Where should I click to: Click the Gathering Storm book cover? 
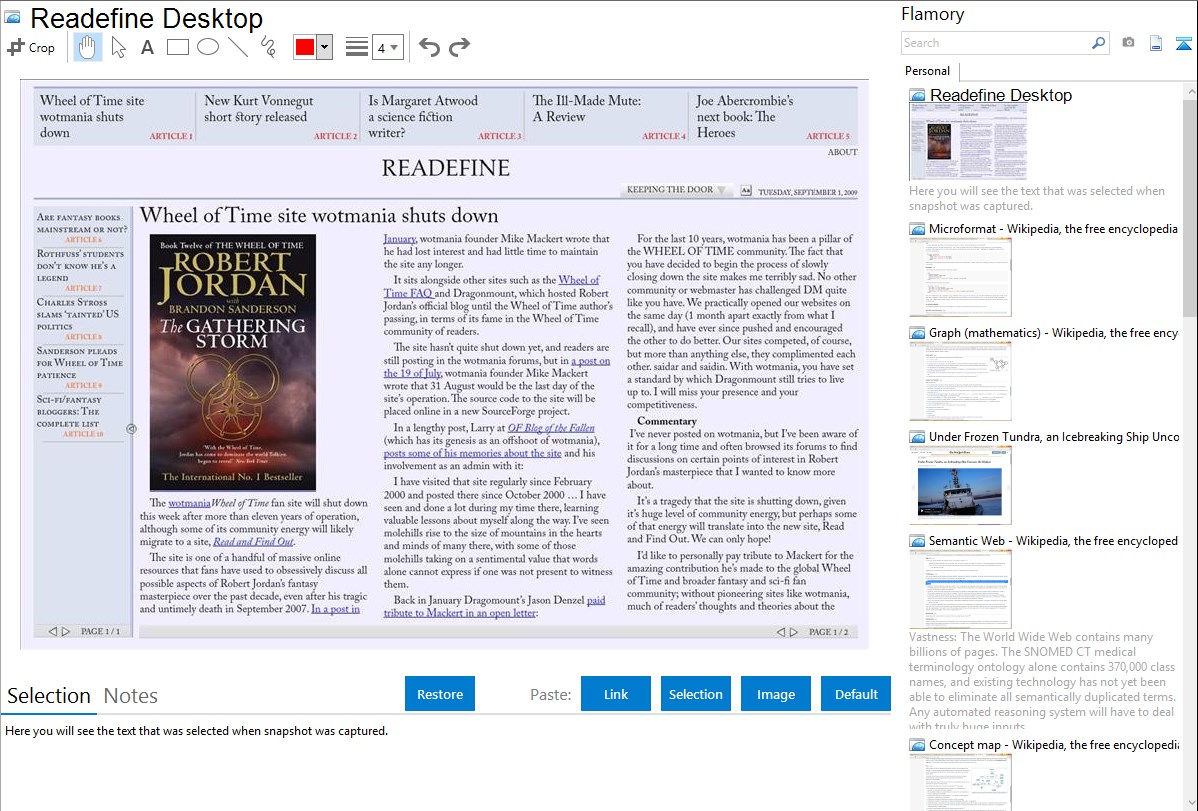232,362
